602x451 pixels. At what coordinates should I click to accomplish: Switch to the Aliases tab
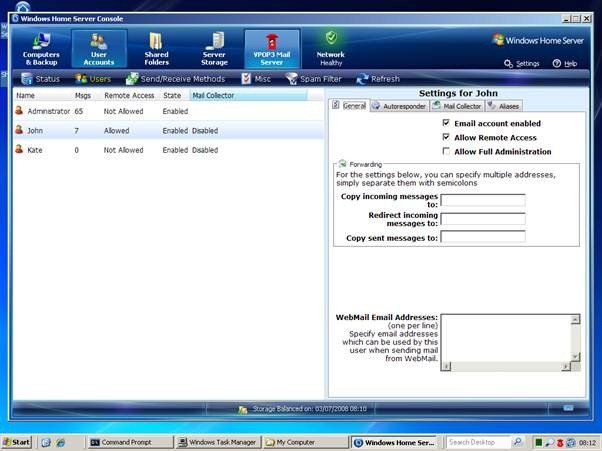pyautogui.click(x=504, y=106)
